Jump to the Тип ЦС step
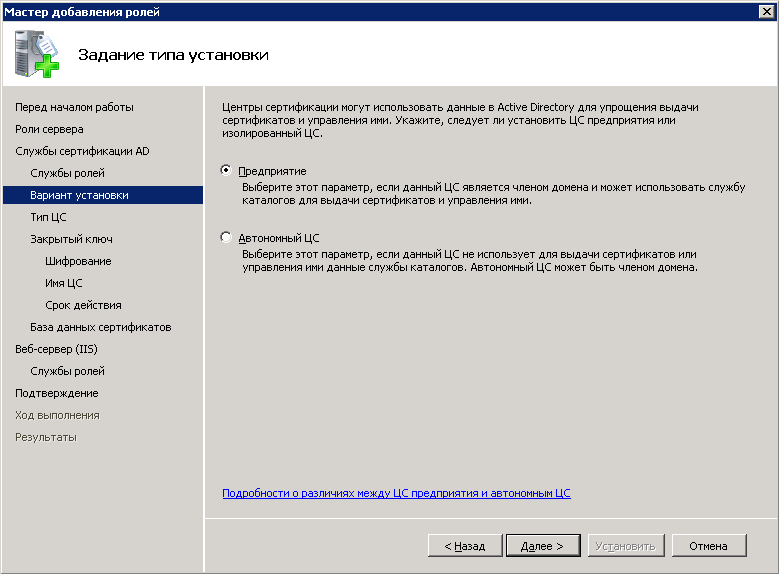 [48, 217]
